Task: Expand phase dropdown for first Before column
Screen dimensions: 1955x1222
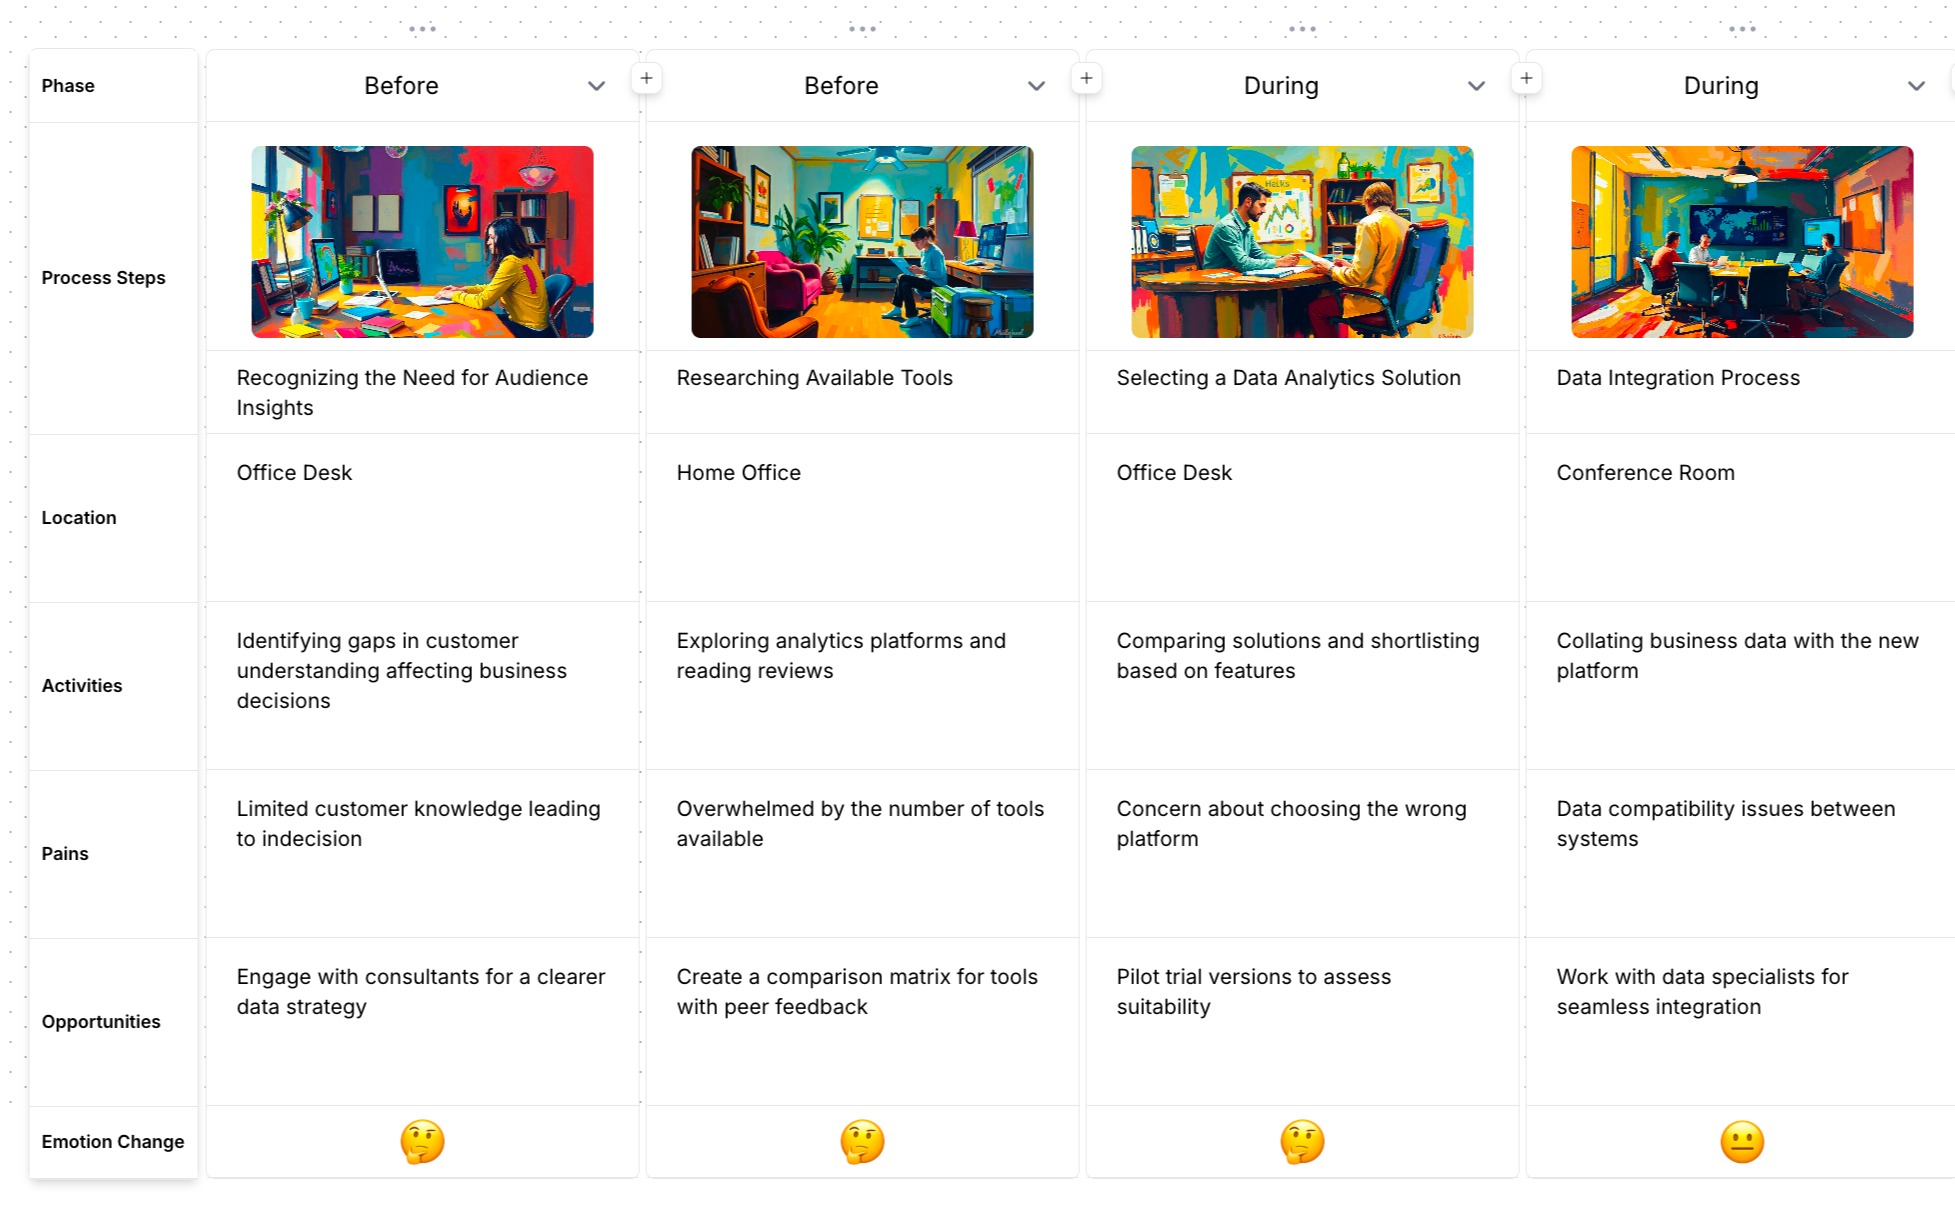Action: click(x=596, y=86)
